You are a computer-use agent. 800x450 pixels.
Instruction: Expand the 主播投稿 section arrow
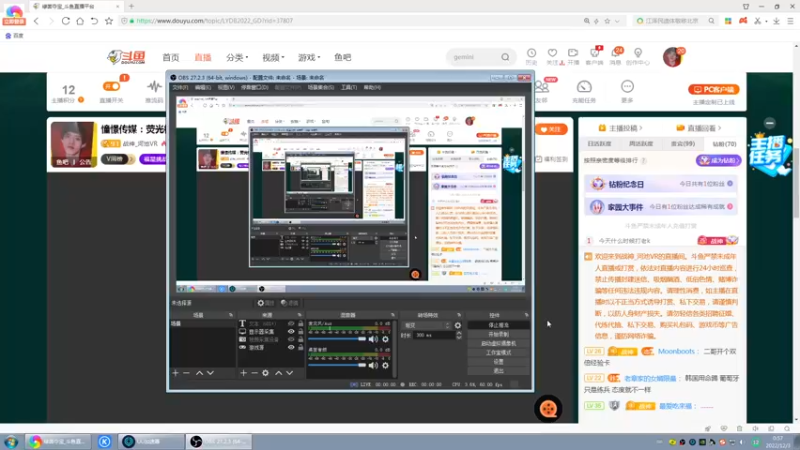pyautogui.click(x=641, y=128)
